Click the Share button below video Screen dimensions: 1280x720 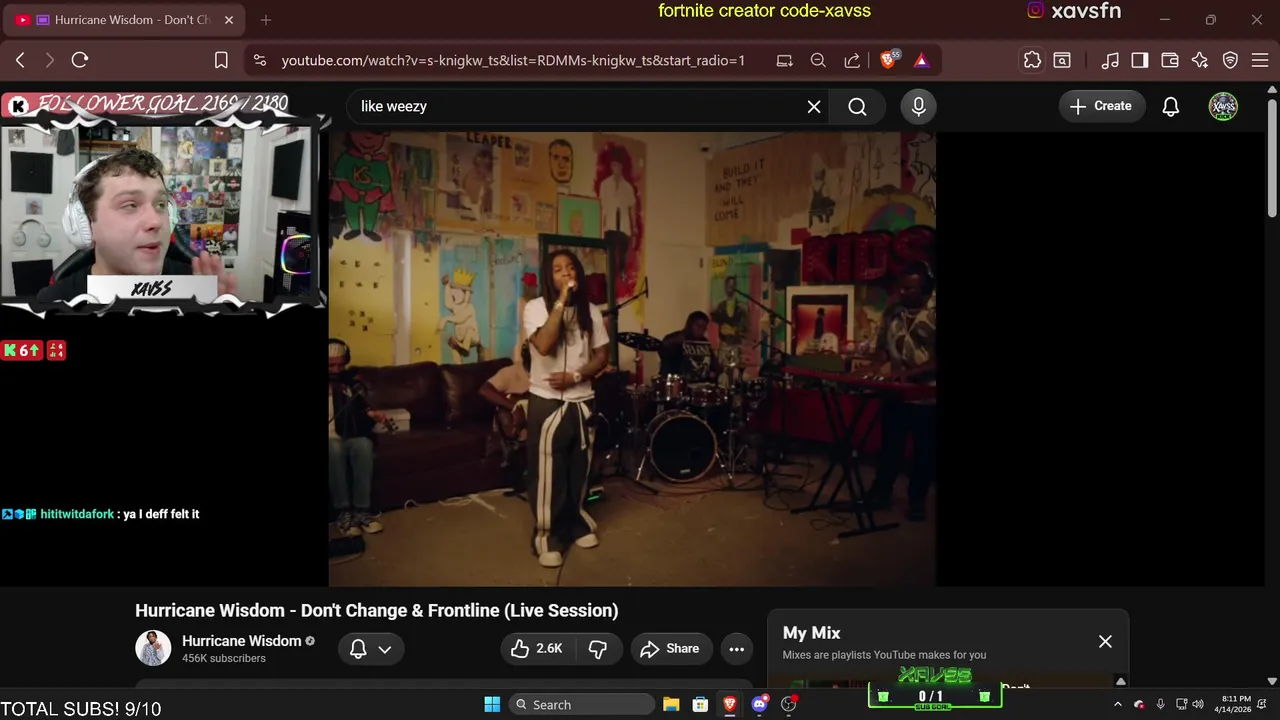pyautogui.click(x=670, y=648)
